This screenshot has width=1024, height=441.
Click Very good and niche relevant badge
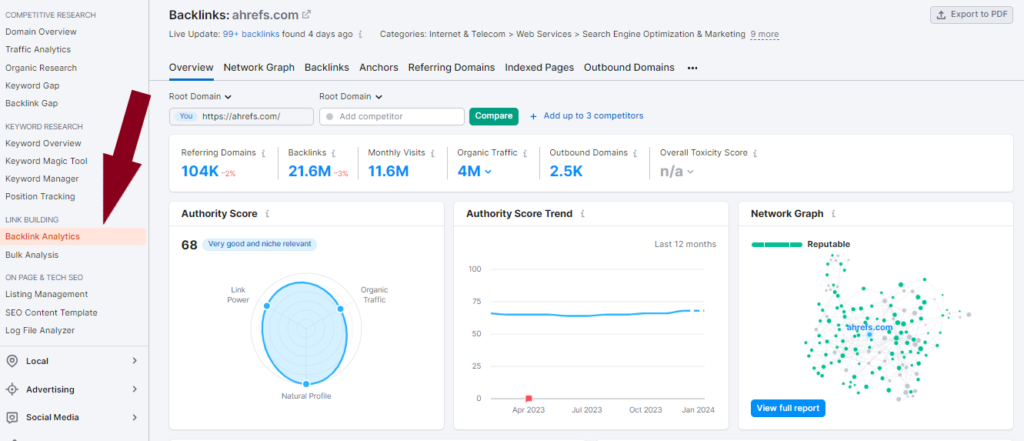260,244
